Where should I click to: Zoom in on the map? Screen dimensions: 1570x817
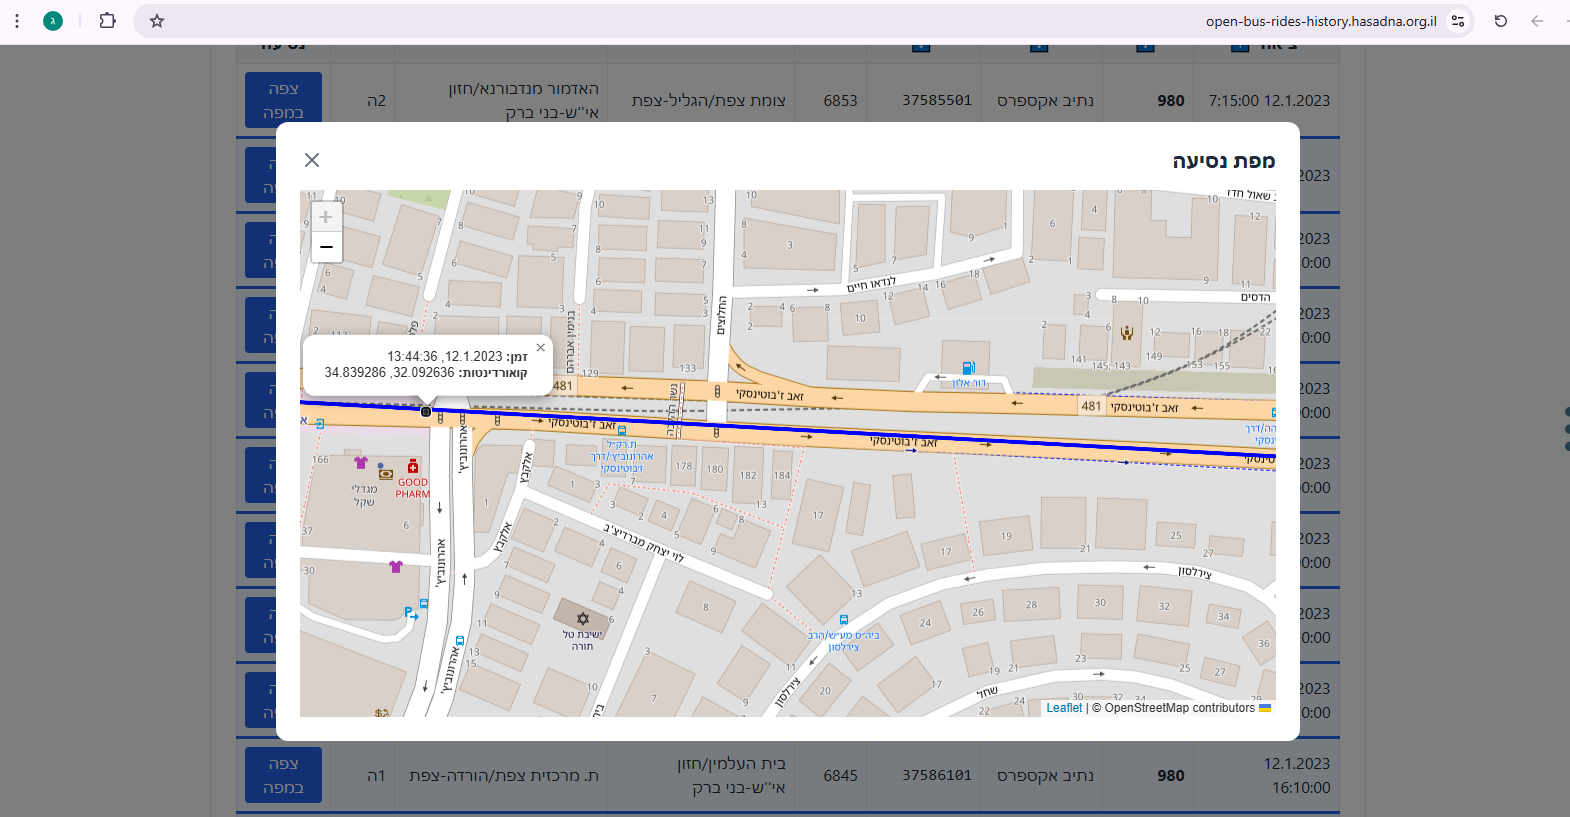326,217
